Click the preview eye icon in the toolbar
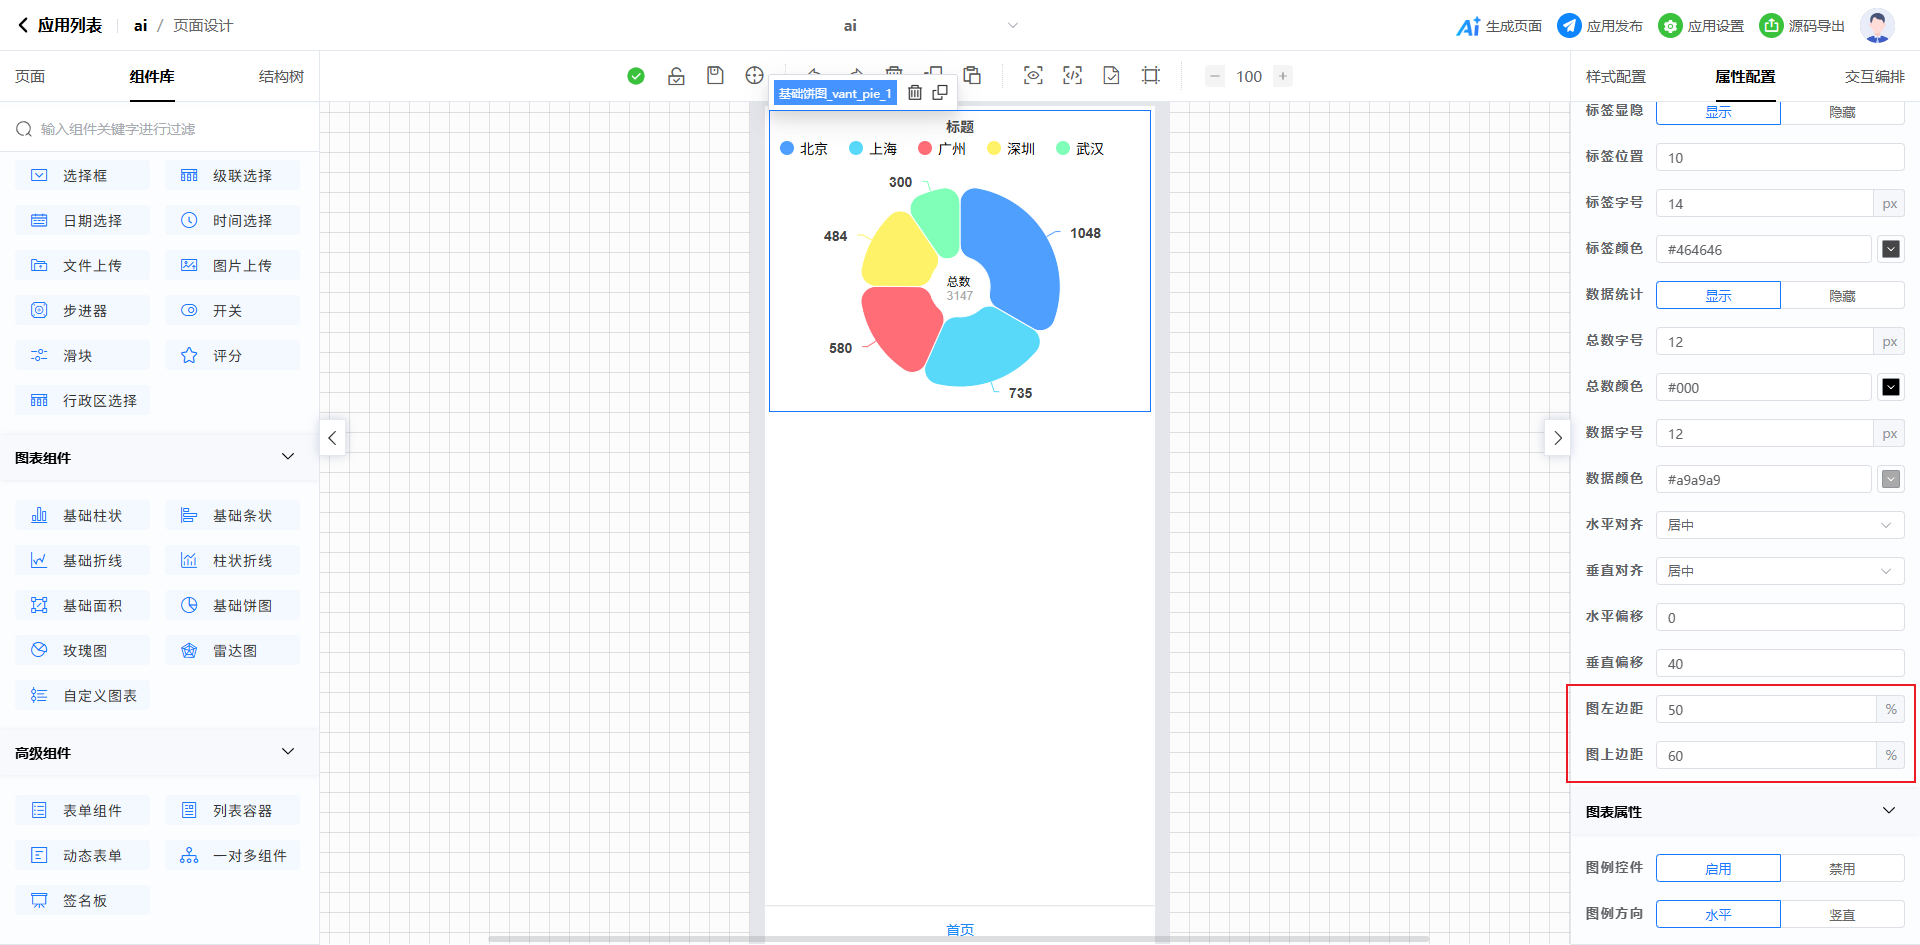 point(1033,76)
